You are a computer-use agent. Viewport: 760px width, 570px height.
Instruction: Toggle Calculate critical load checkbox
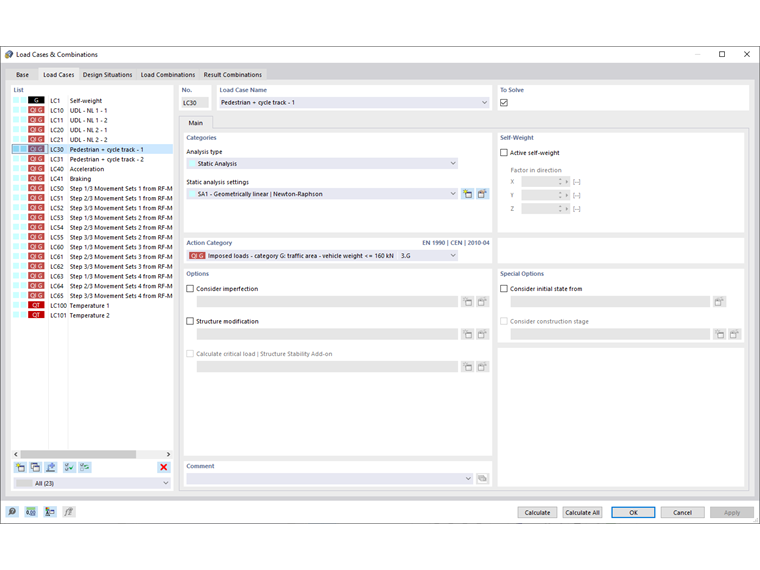click(x=190, y=354)
